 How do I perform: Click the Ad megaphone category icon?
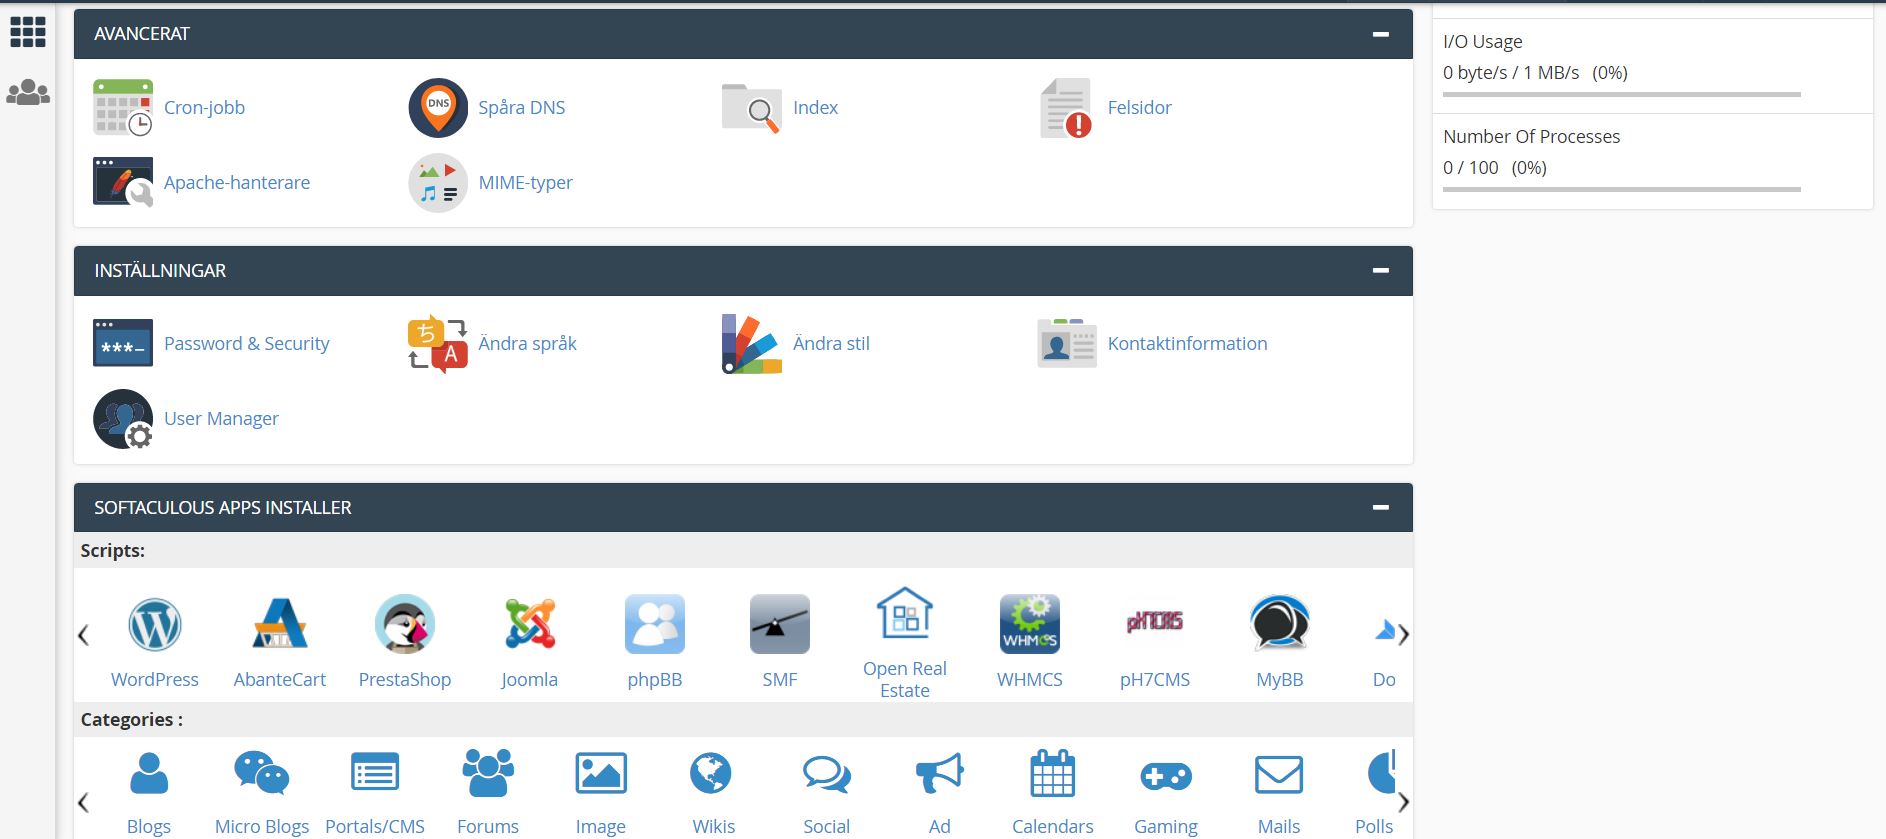tap(940, 774)
